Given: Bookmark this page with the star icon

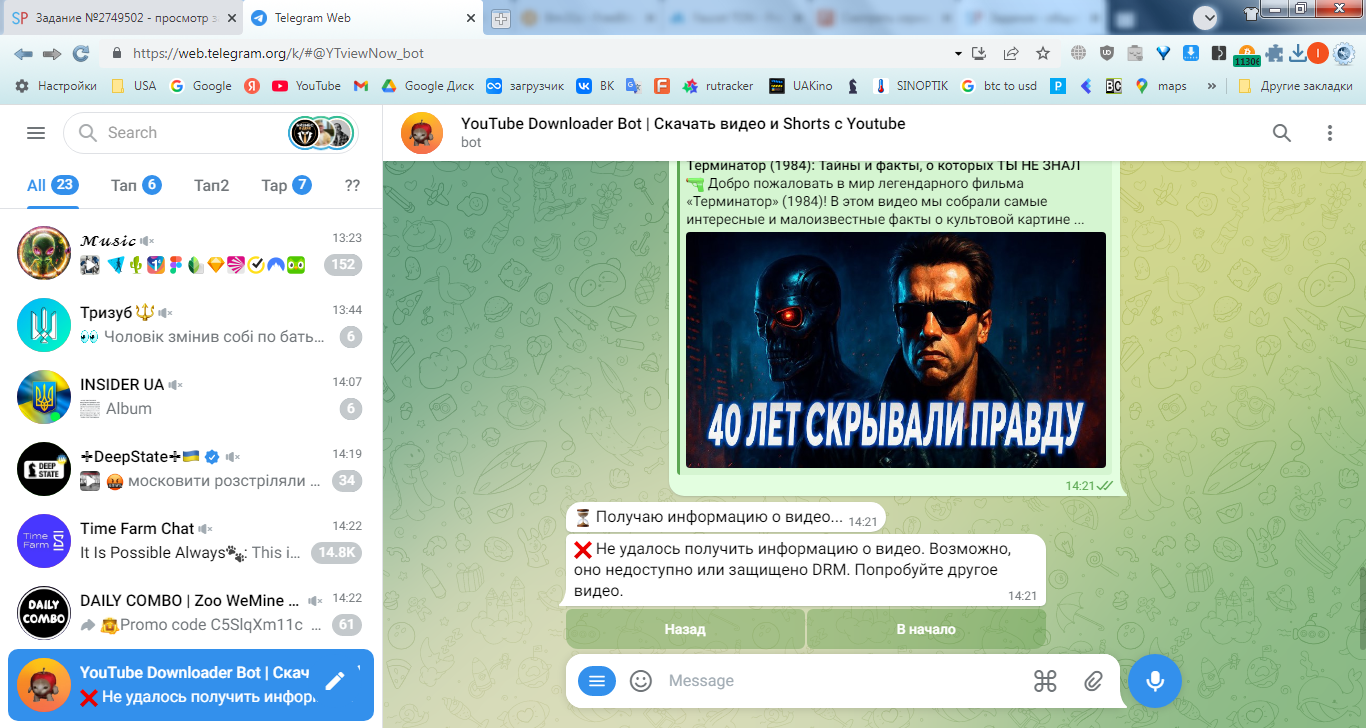Looking at the screenshot, I should point(1043,53).
